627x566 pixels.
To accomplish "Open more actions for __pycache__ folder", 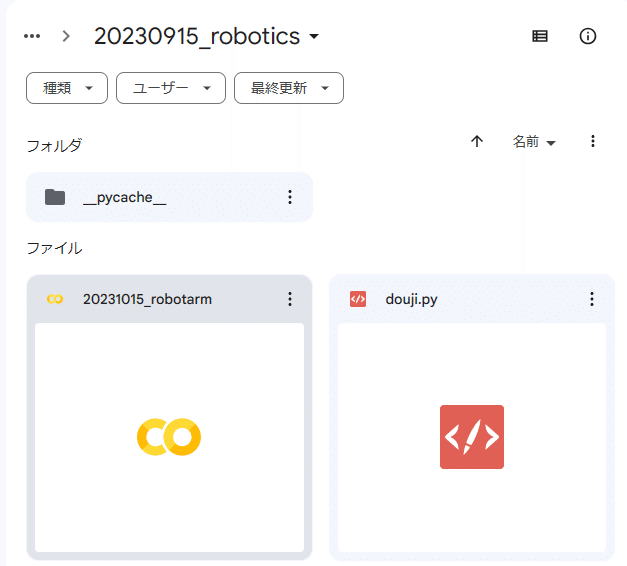I will [290, 197].
